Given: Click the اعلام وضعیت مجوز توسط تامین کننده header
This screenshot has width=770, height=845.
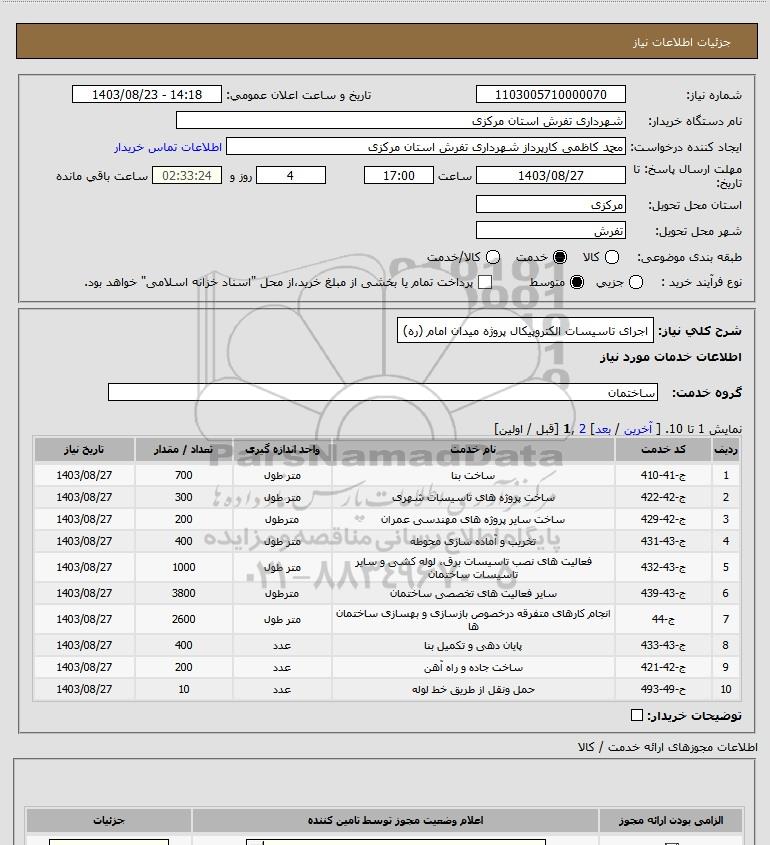Looking at the screenshot, I should click(395, 820).
